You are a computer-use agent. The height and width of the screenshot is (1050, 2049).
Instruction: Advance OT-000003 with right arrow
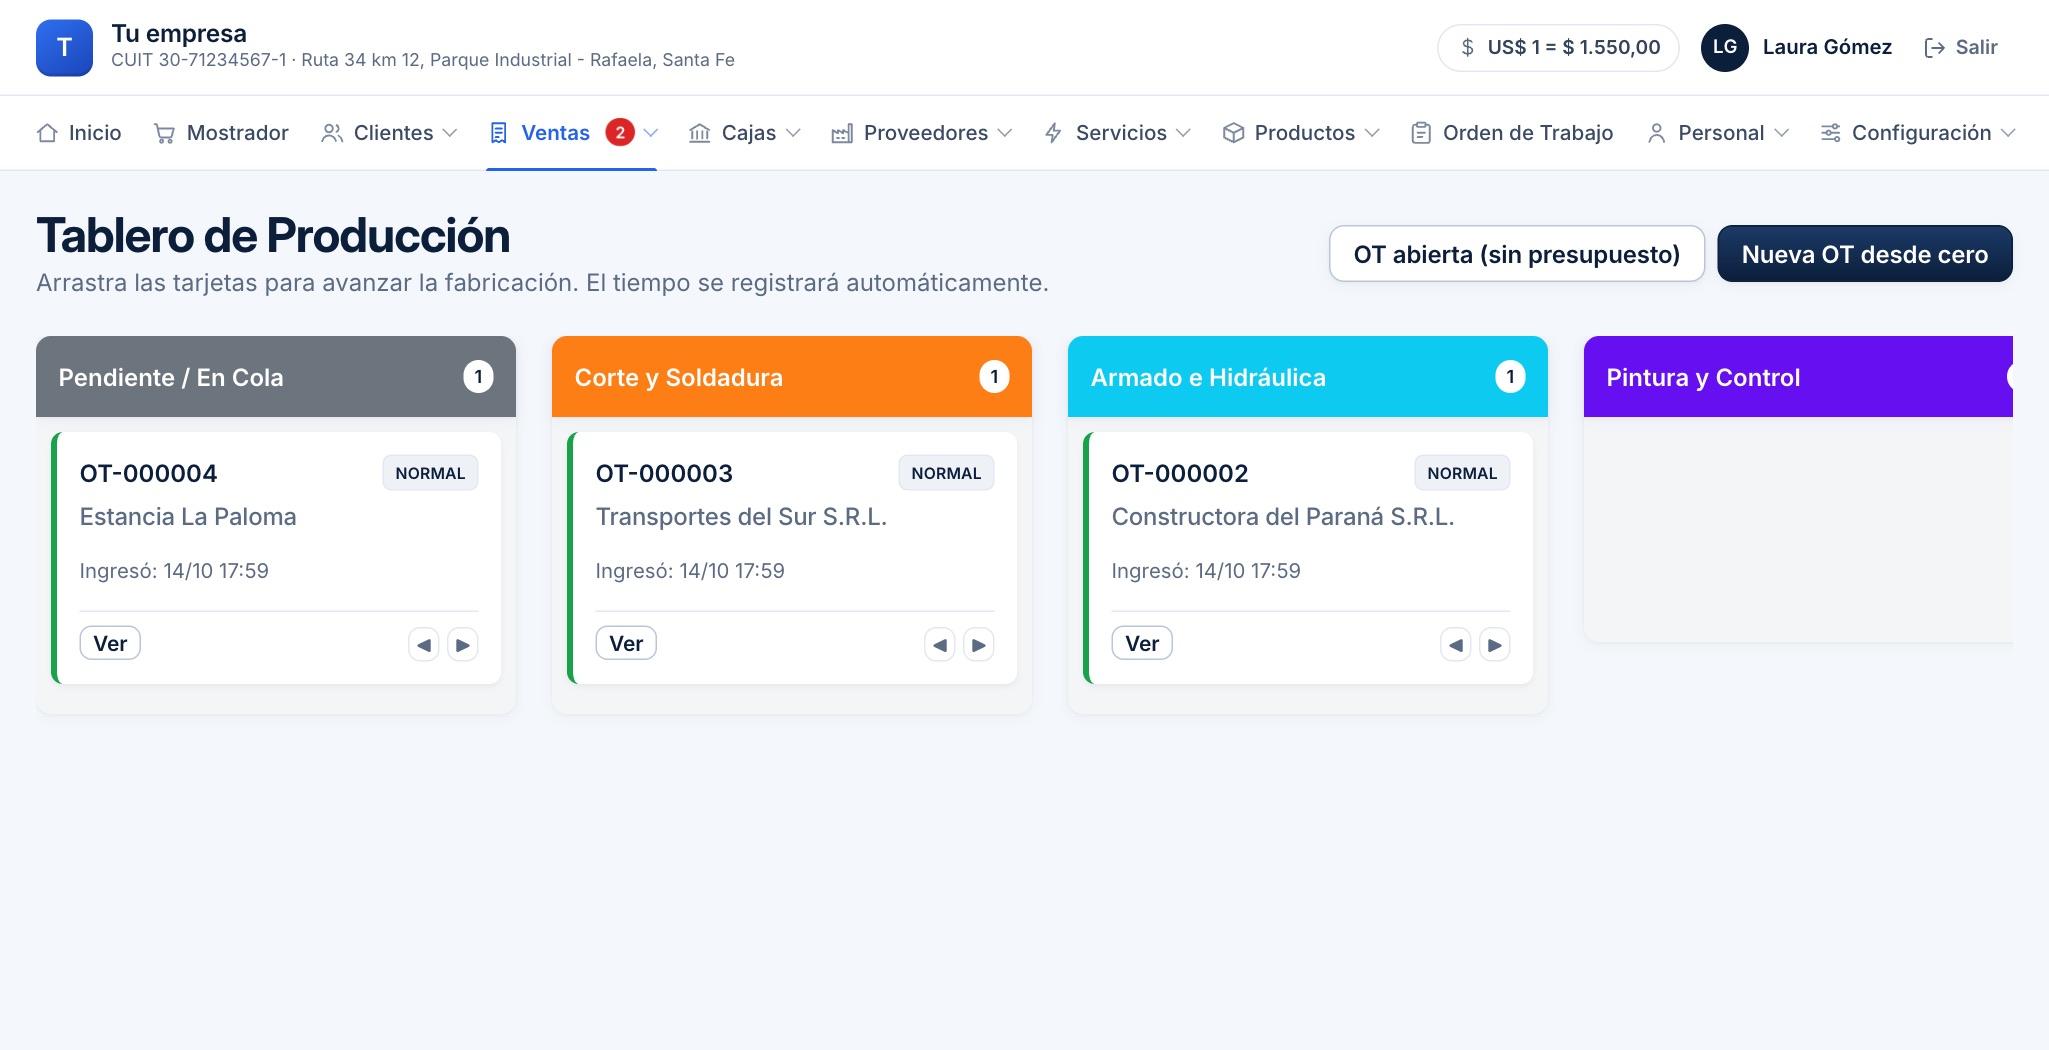pyautogui.click(x=979, y=645)
